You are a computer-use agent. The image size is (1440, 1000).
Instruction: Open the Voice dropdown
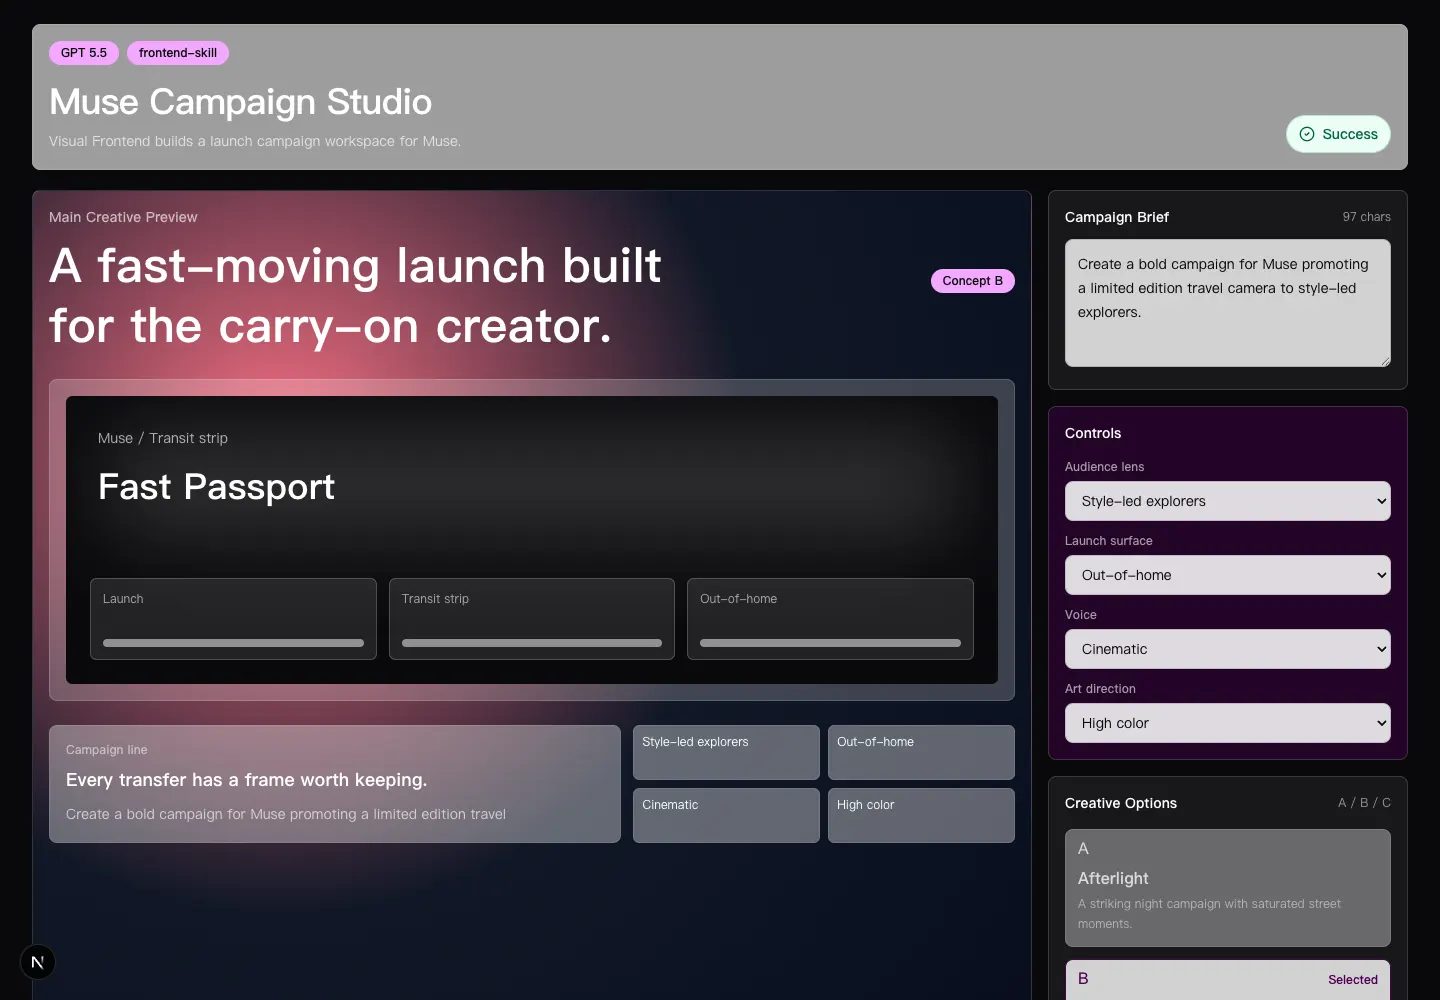tap(1228, 649)
